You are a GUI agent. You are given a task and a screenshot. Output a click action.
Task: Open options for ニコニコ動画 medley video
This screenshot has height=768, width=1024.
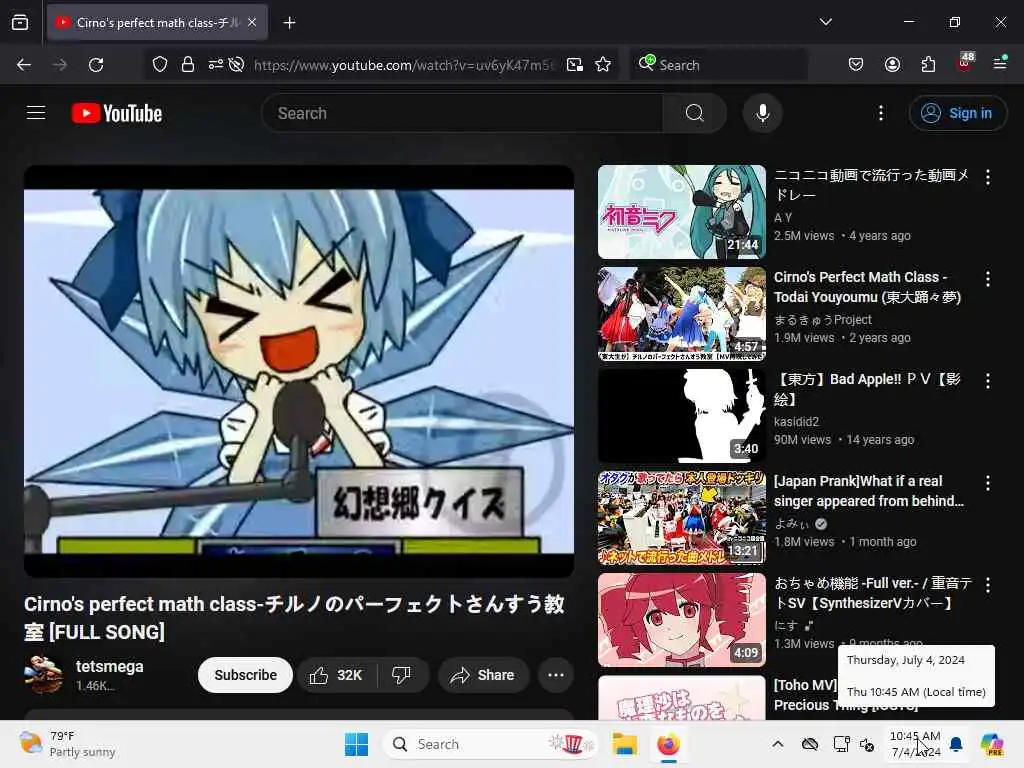987,177
